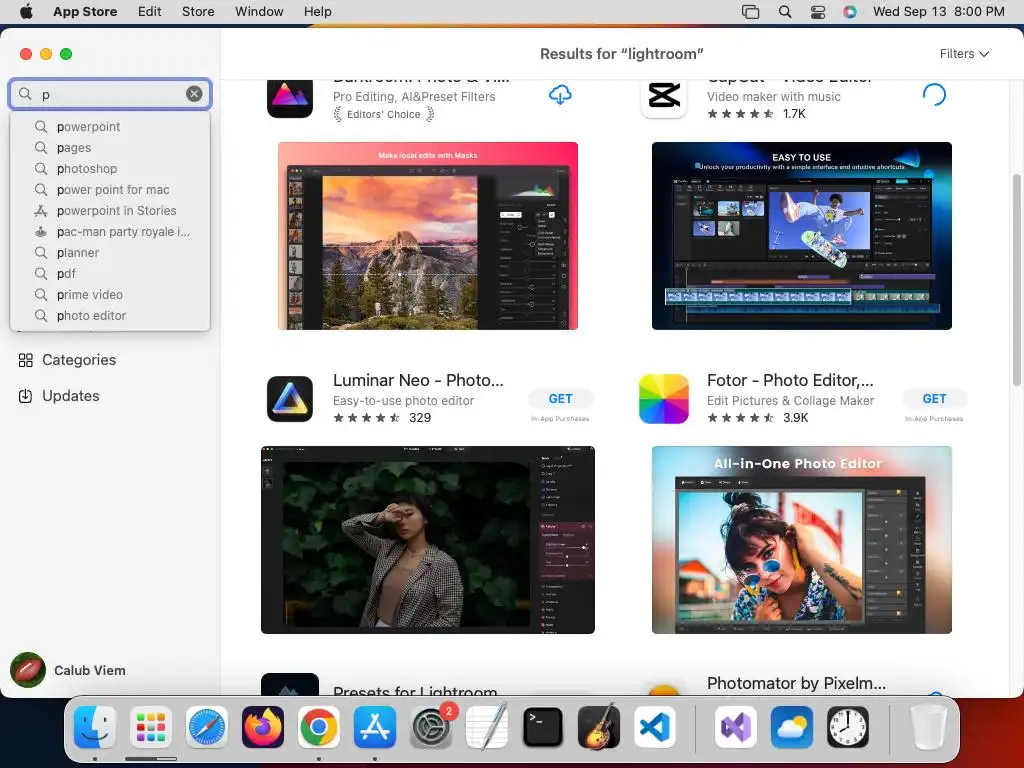Clear the search field with X button
This screenshot has height=768, width=1024.
tap(194, 94)
